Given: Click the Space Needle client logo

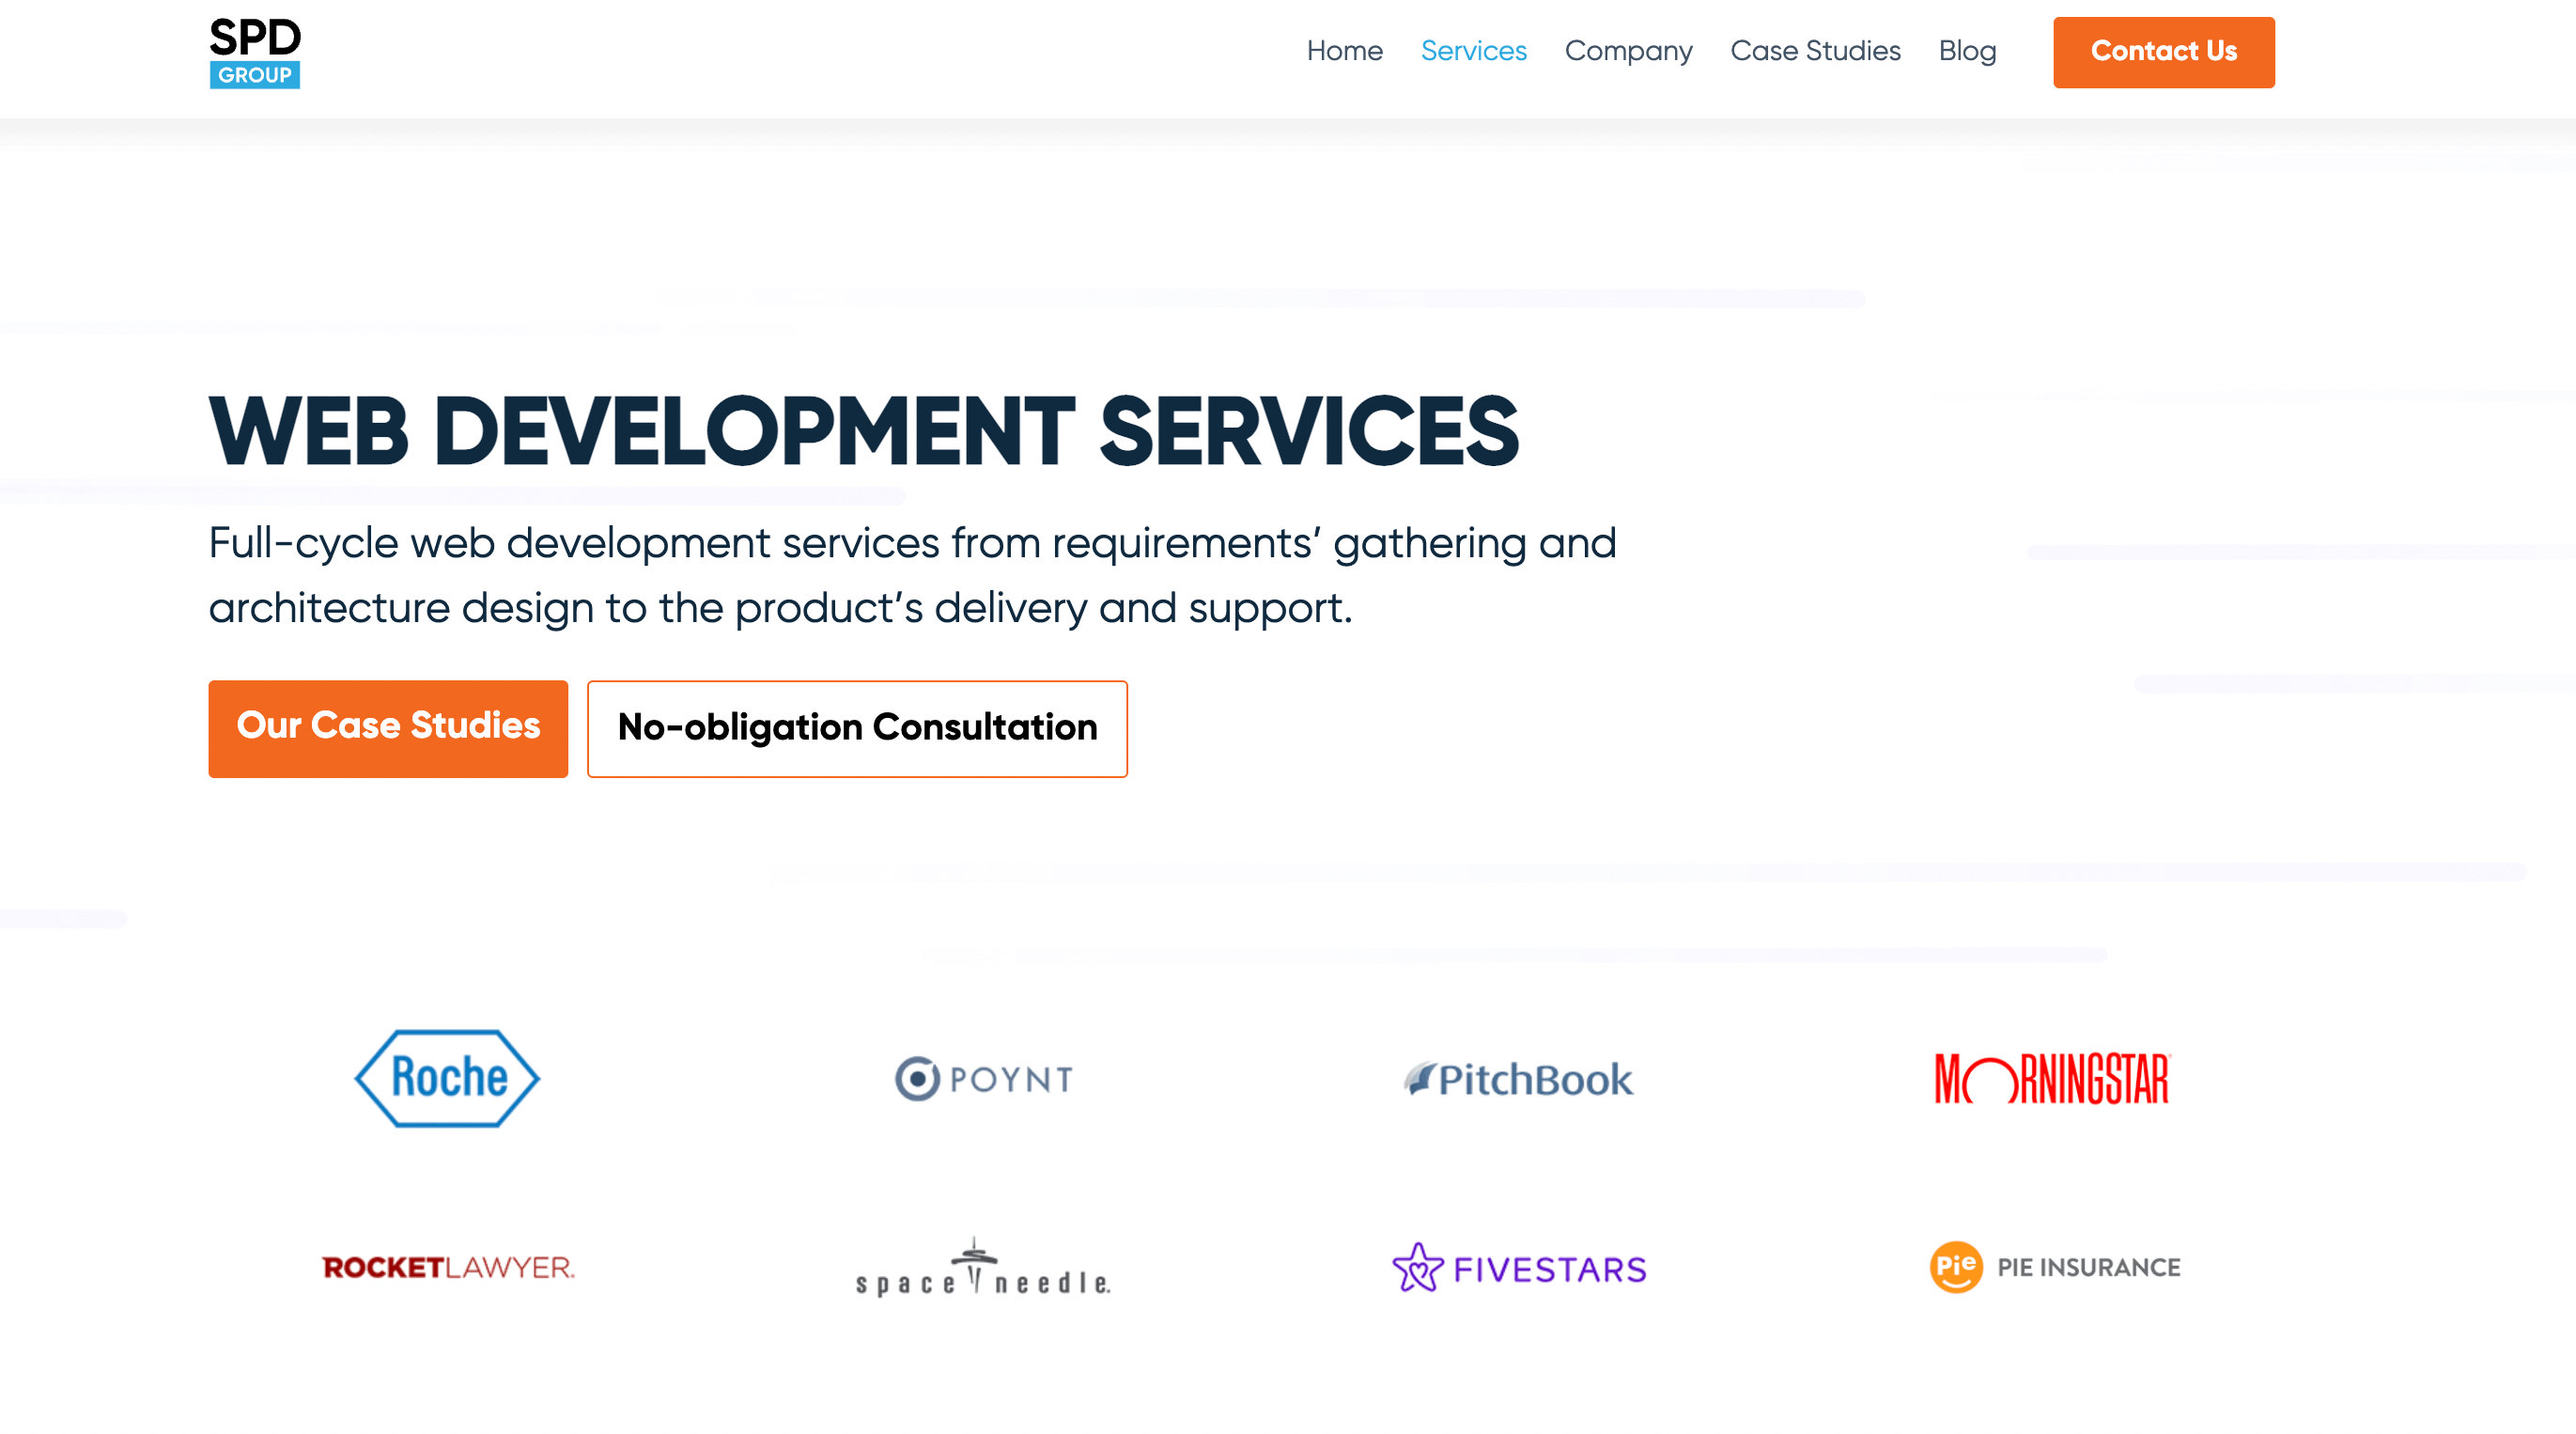Looking at the screenshot, I should [983, 1267].
